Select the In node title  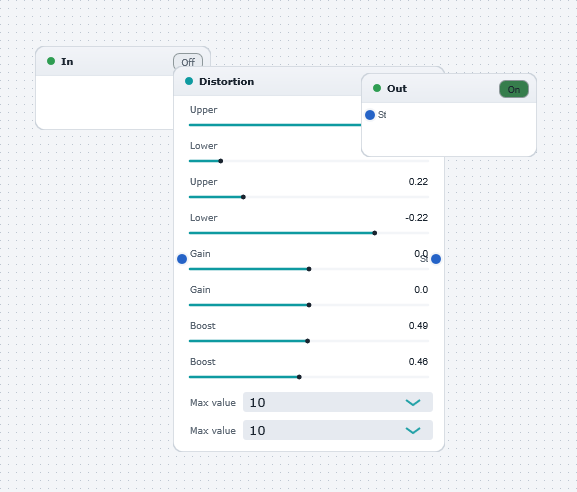tap(67, 61)
